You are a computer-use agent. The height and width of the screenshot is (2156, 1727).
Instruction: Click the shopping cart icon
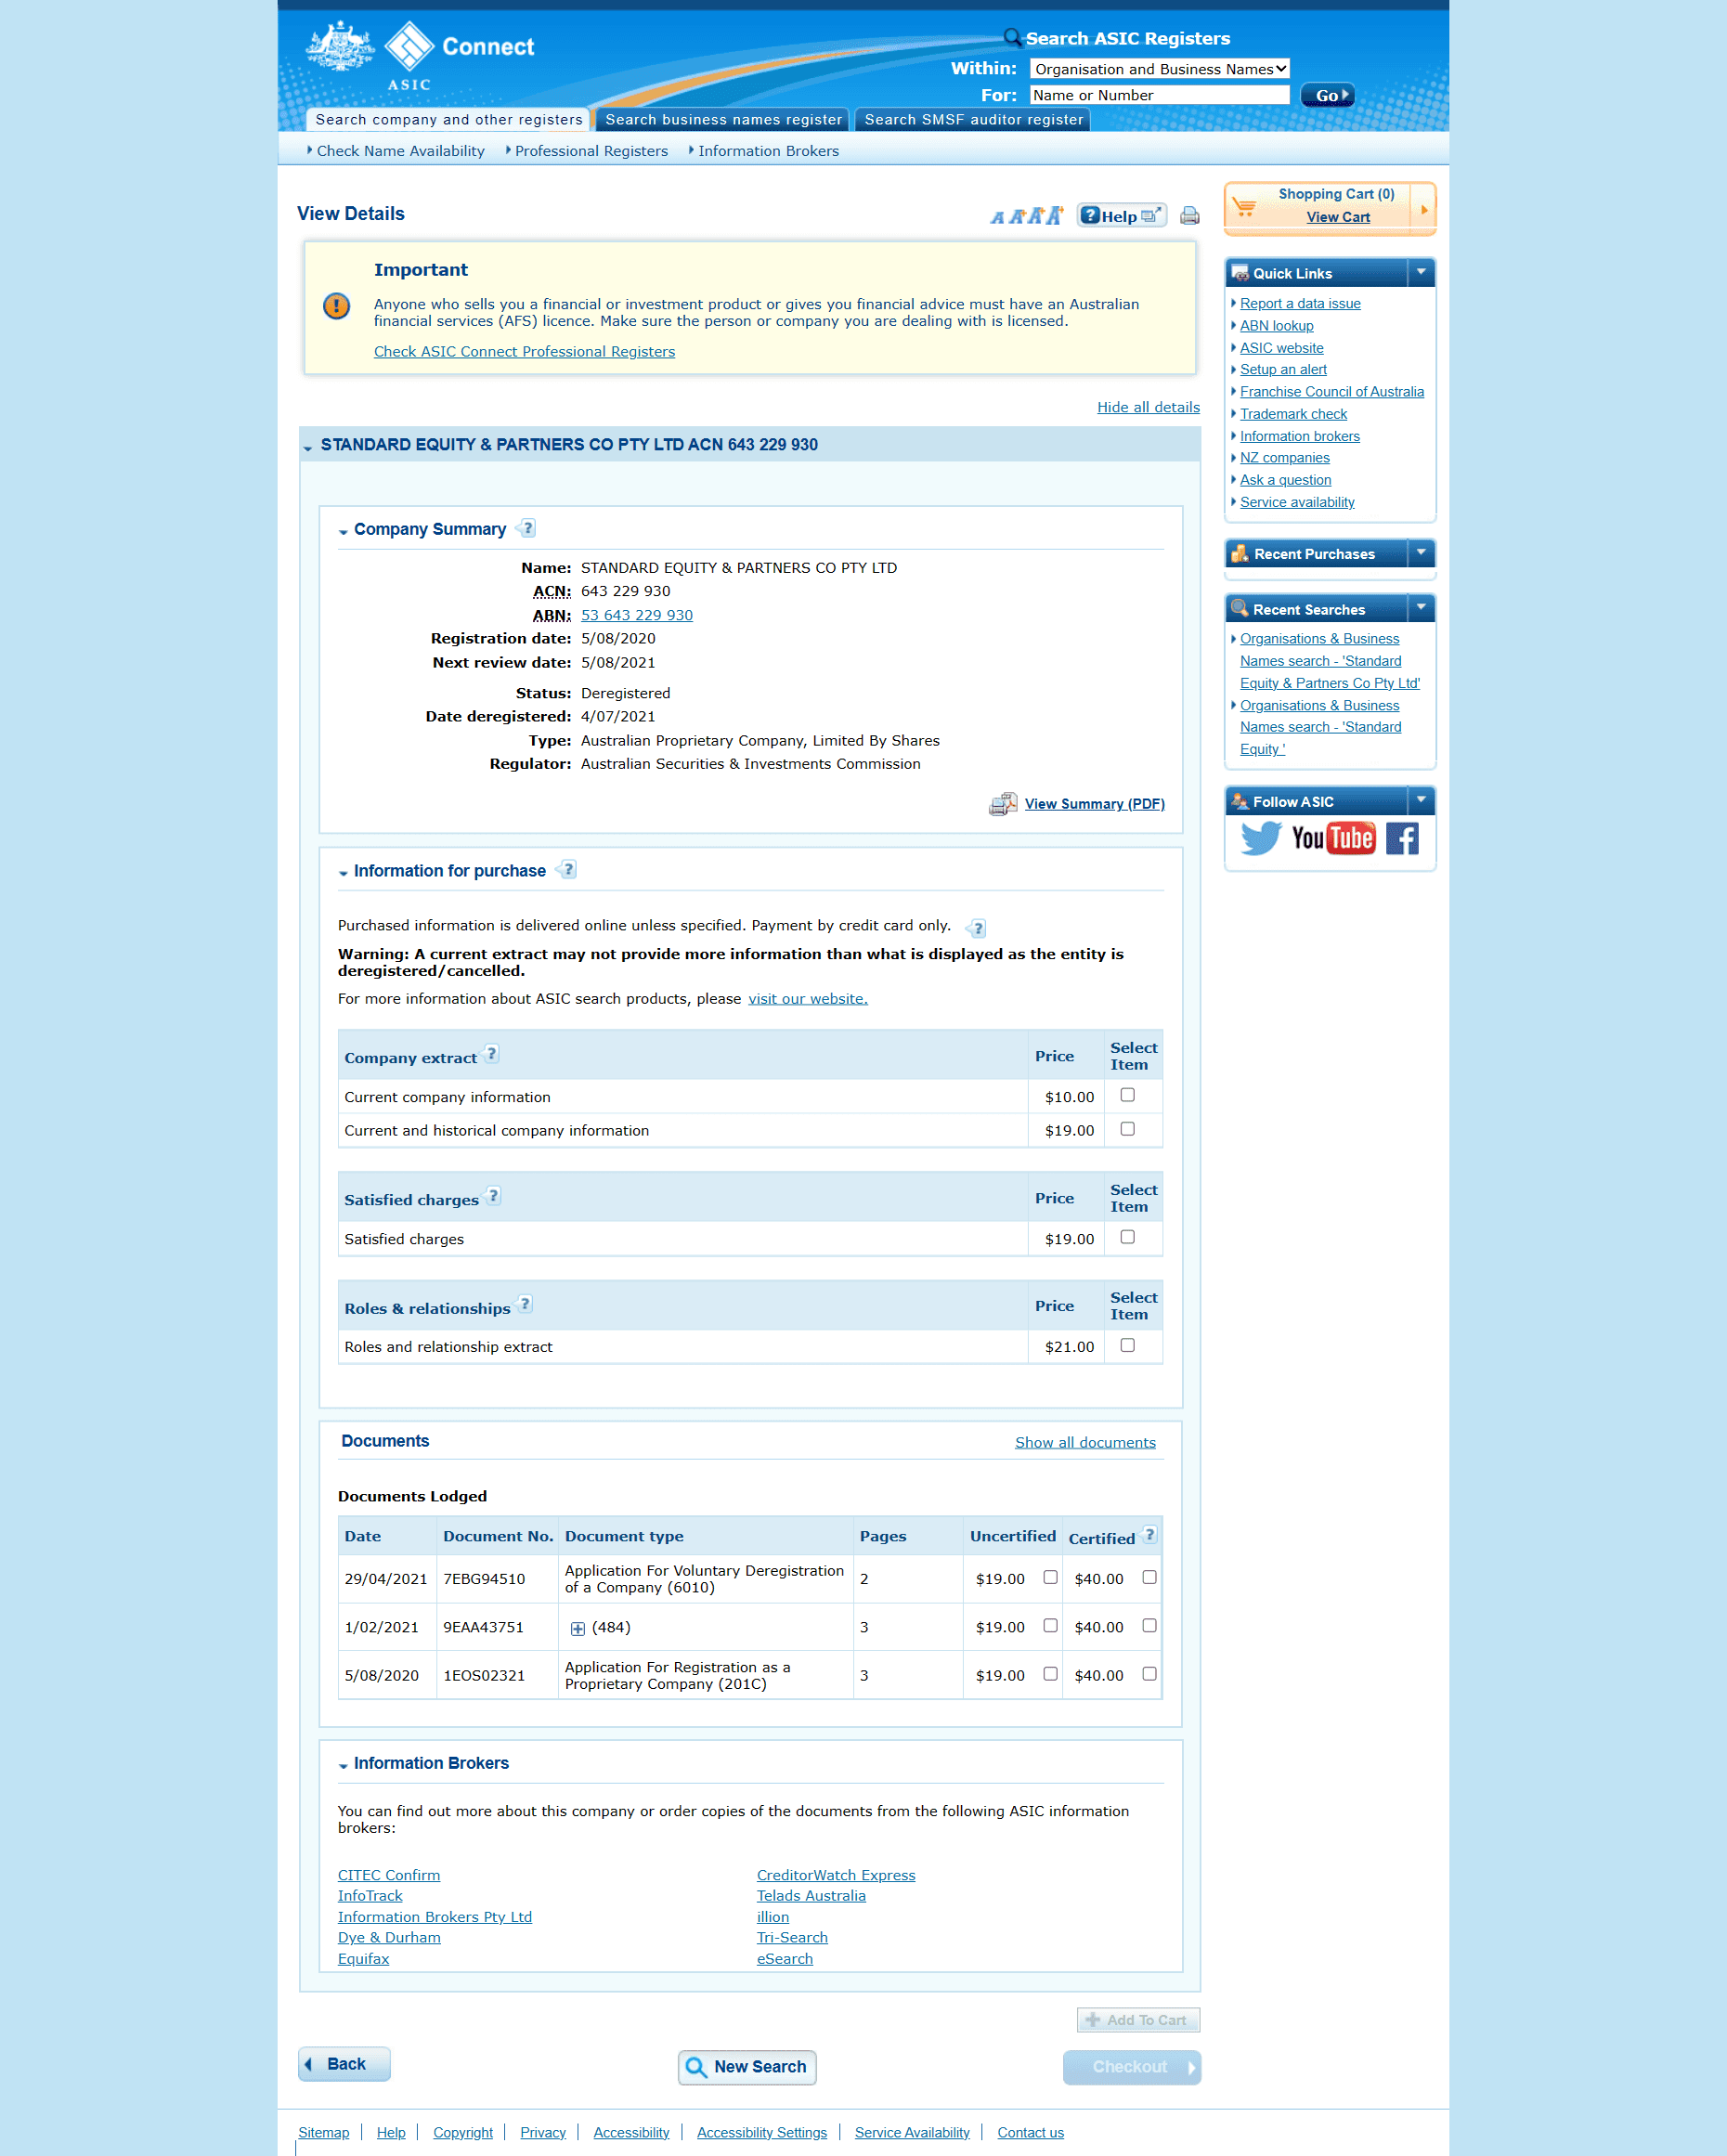coord(1245,206)
